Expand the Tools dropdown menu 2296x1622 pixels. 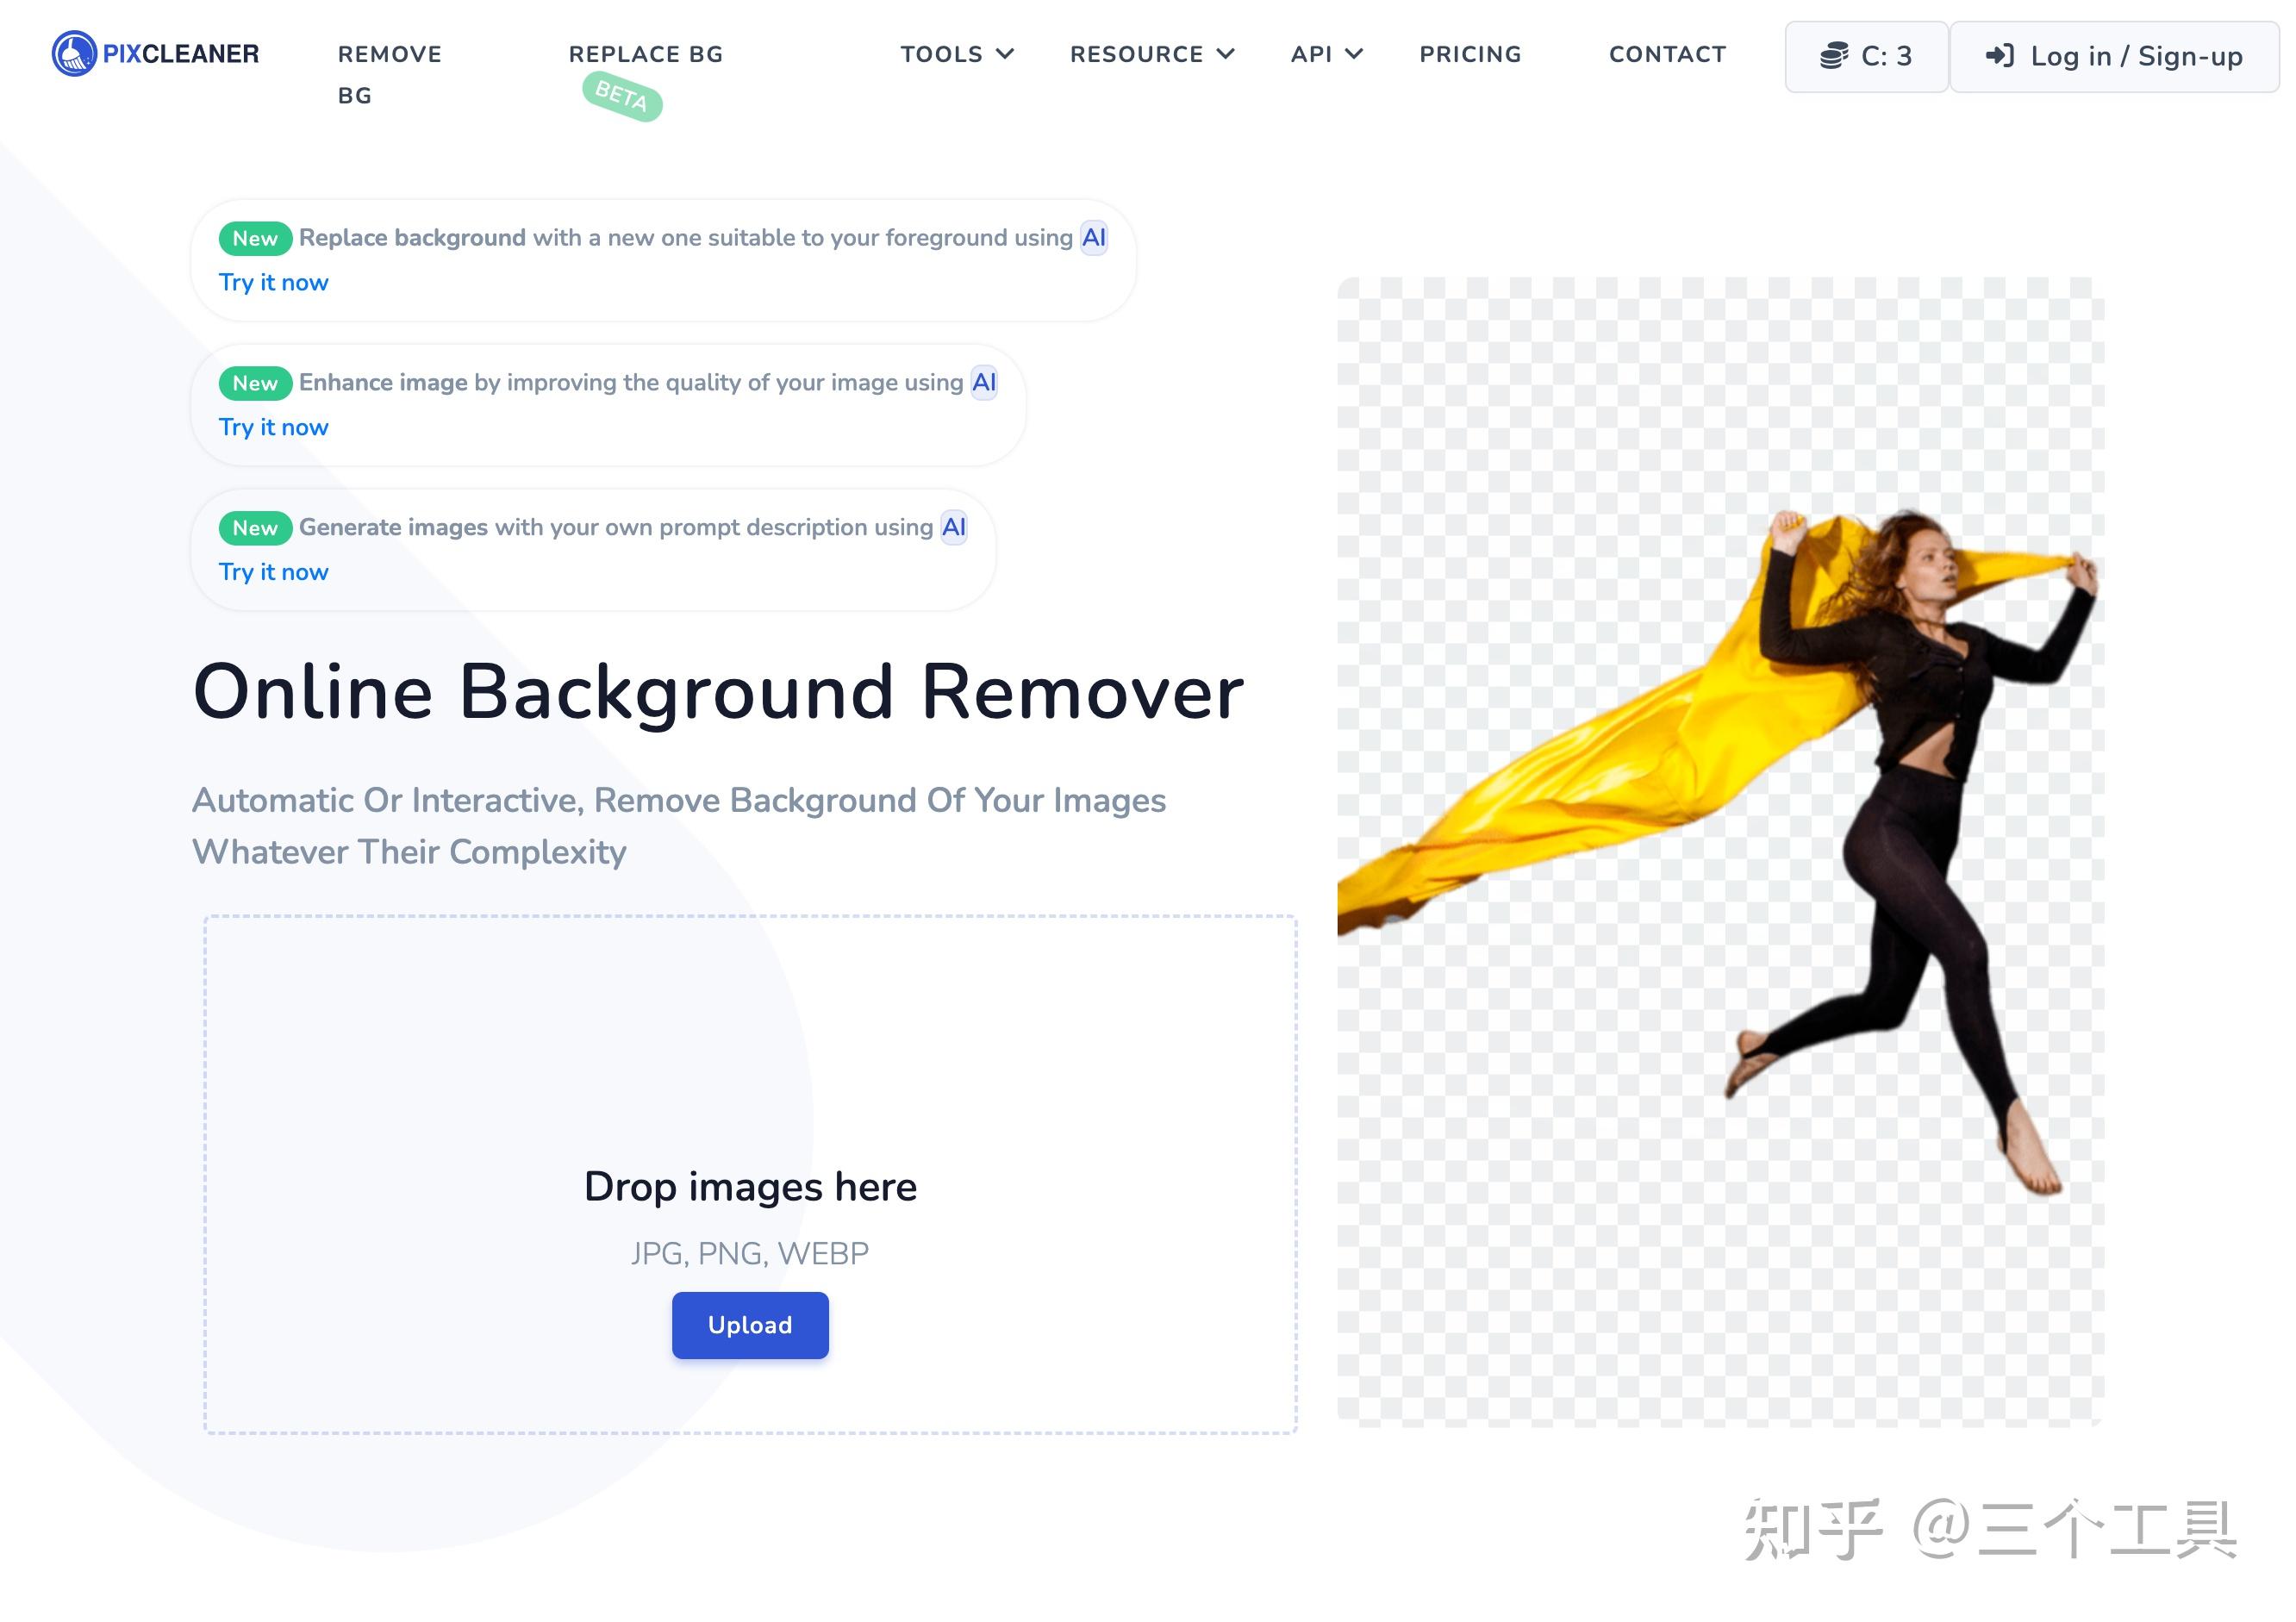pyautogui.click(x=956, y=54)
